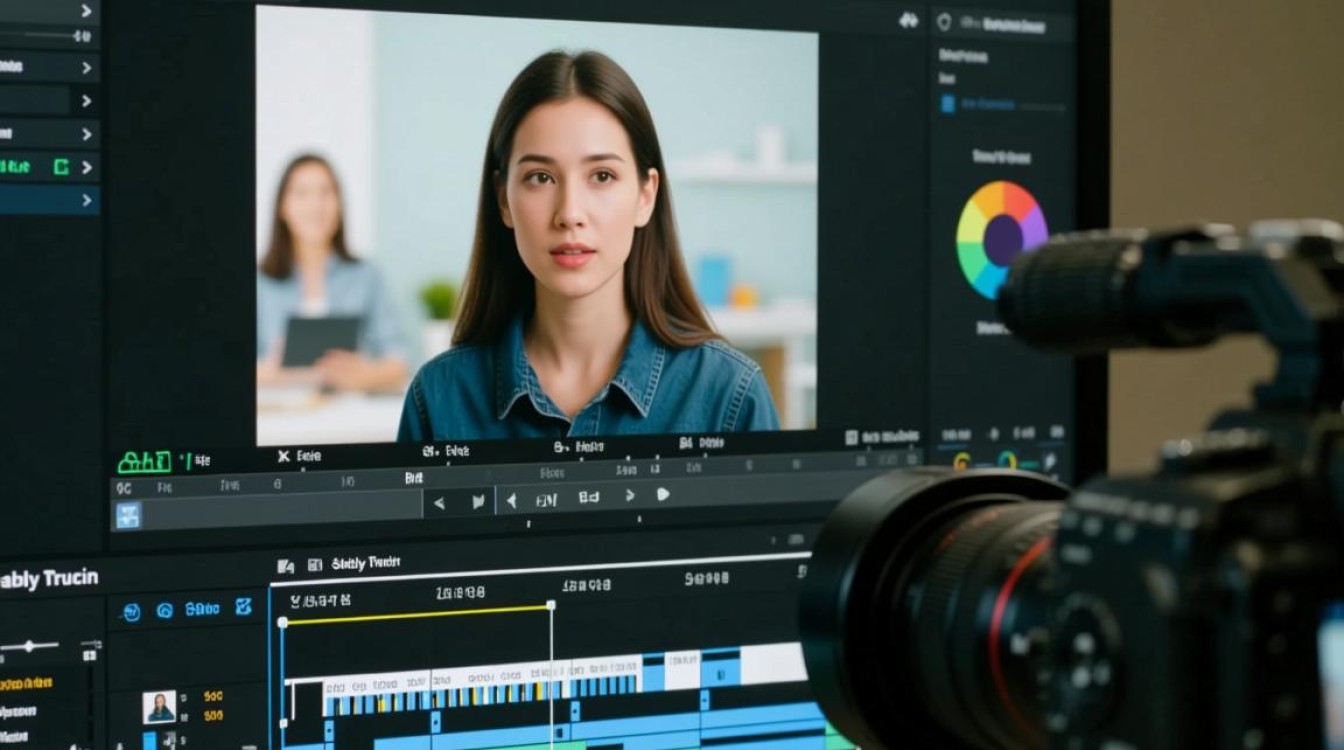The width and height of the screenshot is (1344, 750).
Task: Click the icon left of the timeline Stably Trucin tab
Action: pos(314,565)
